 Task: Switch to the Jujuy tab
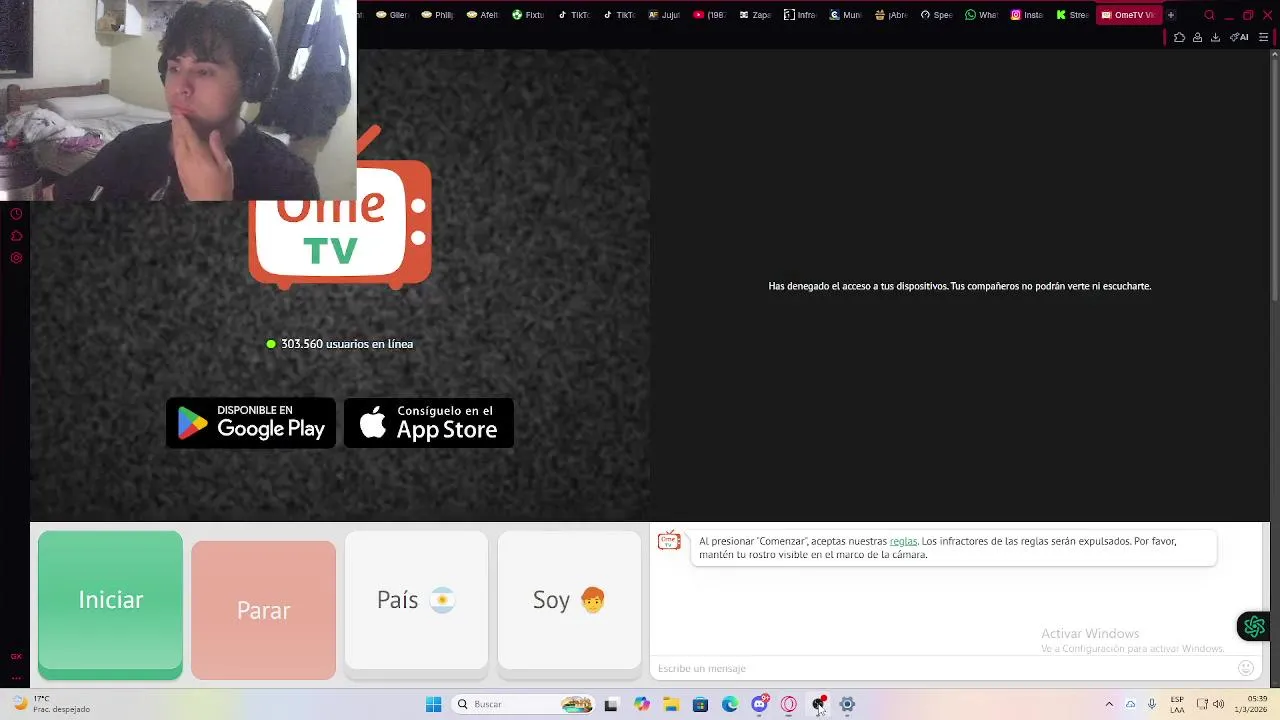(664, 15)
